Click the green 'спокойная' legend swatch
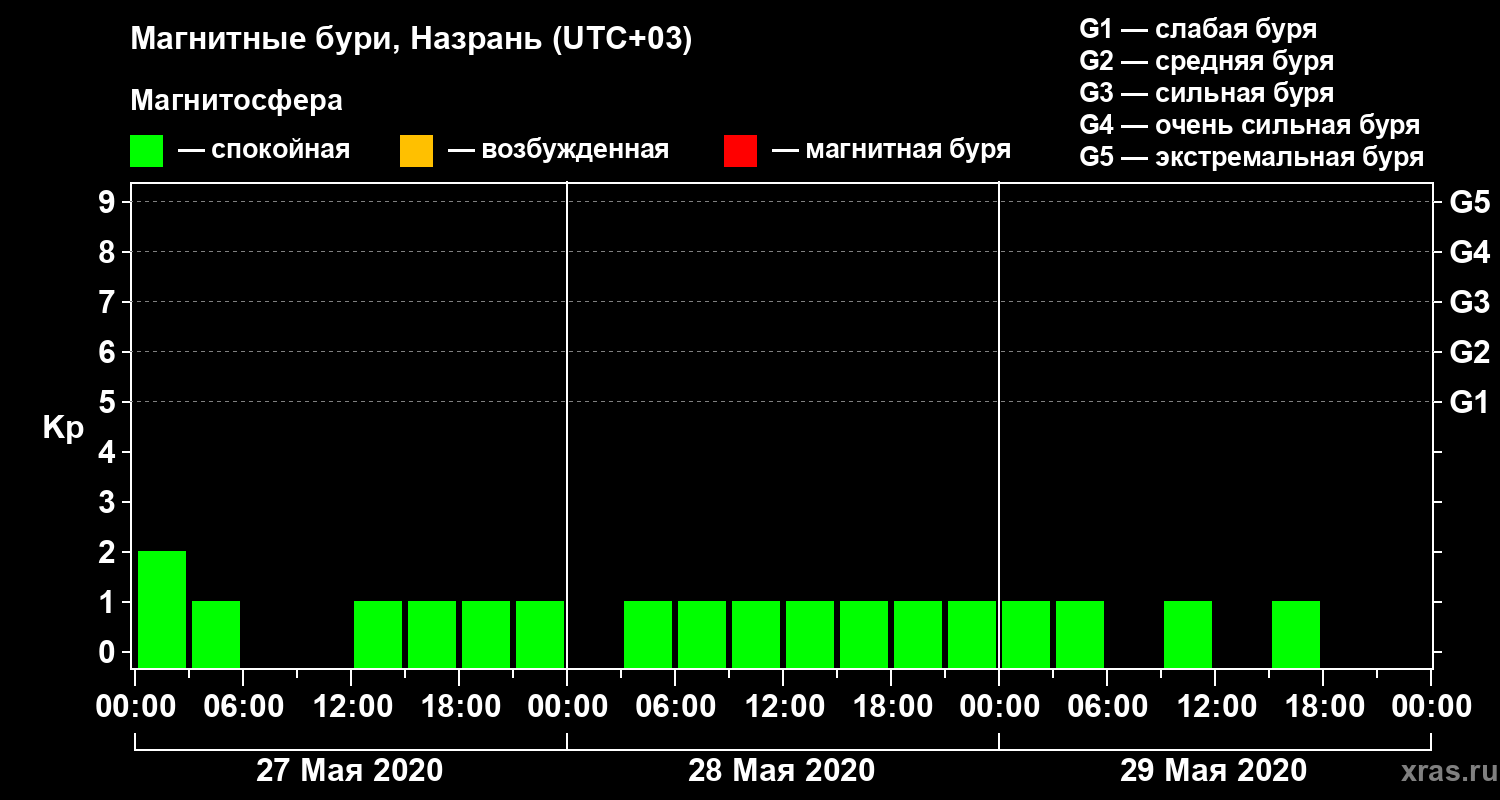Image resolution: width=1500 pixels, height=800 pixels. click(146, 151)
